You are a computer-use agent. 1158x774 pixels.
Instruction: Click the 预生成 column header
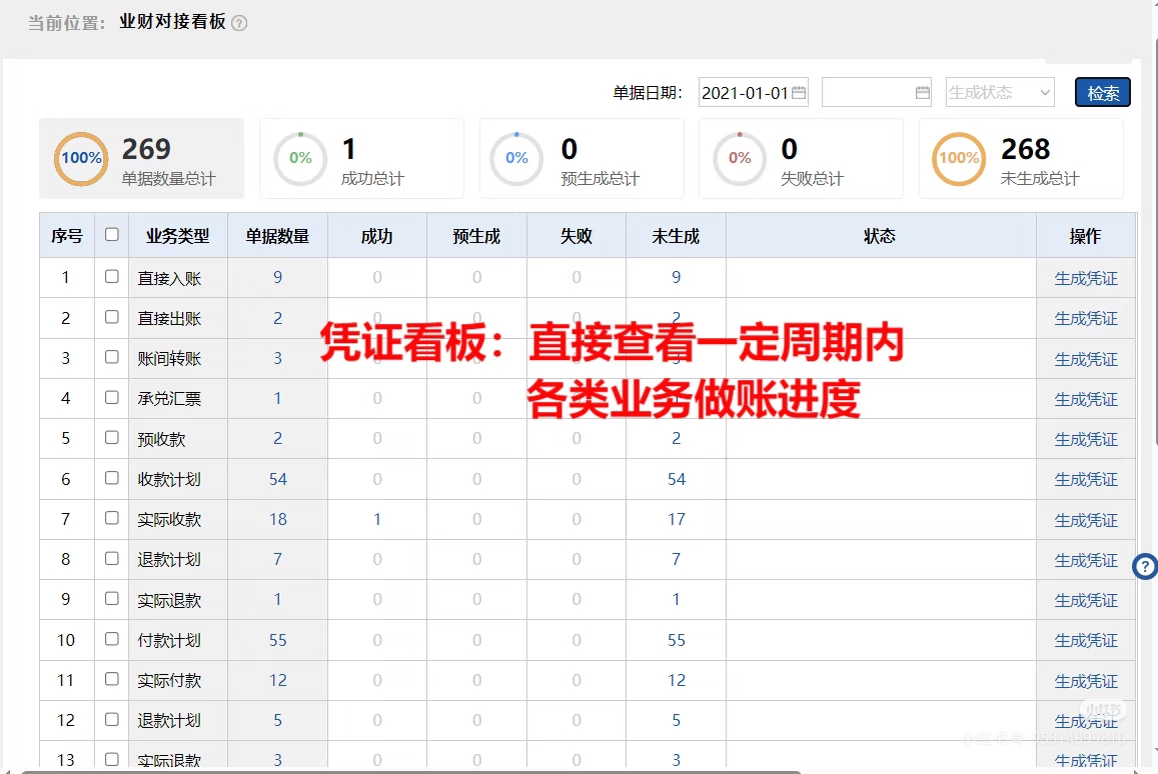(x=476, y=236)
